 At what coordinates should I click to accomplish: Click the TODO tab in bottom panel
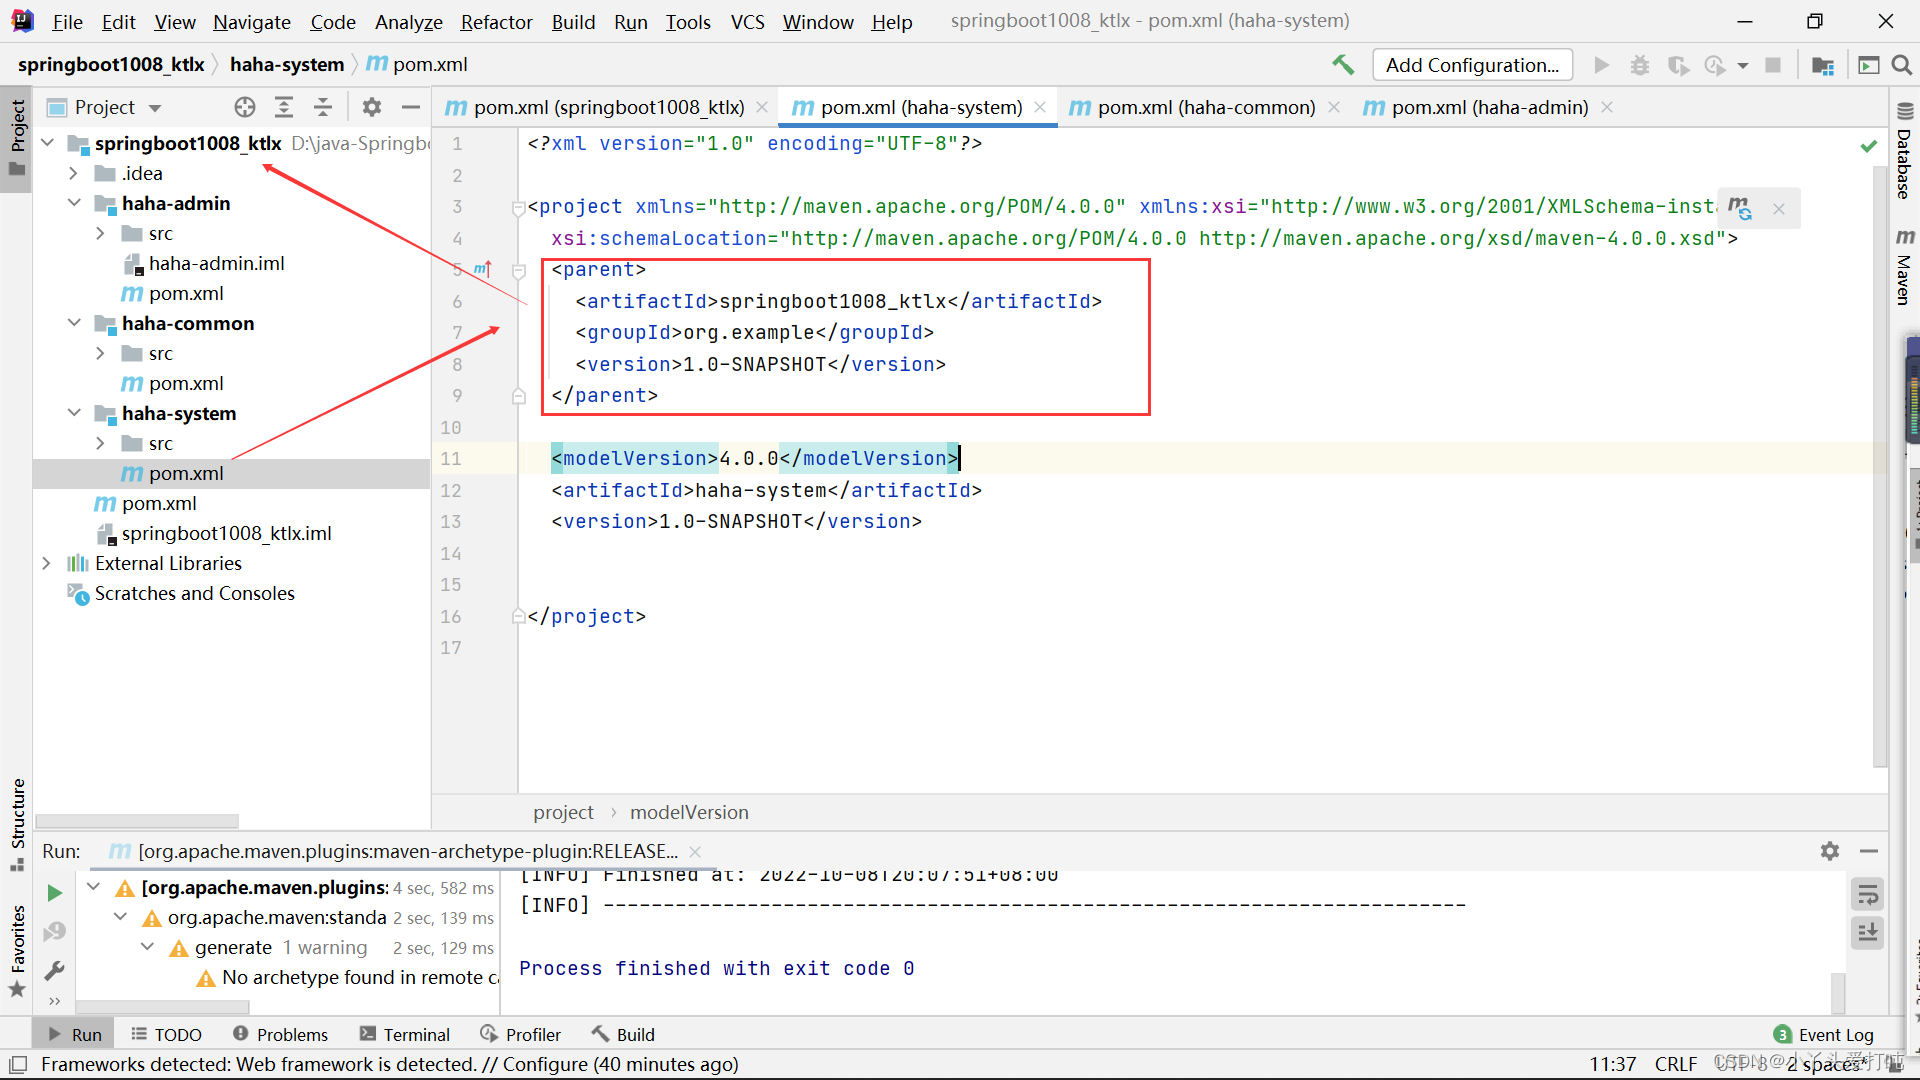click(x=173, y=1033)
